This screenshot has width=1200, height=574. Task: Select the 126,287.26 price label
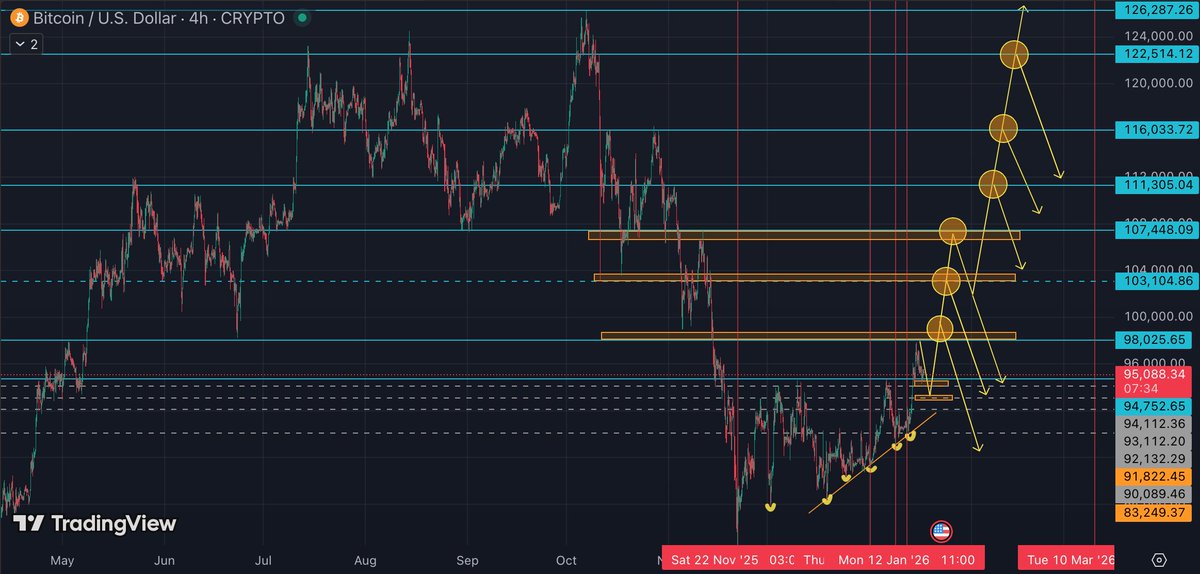tap(1155, 10)
